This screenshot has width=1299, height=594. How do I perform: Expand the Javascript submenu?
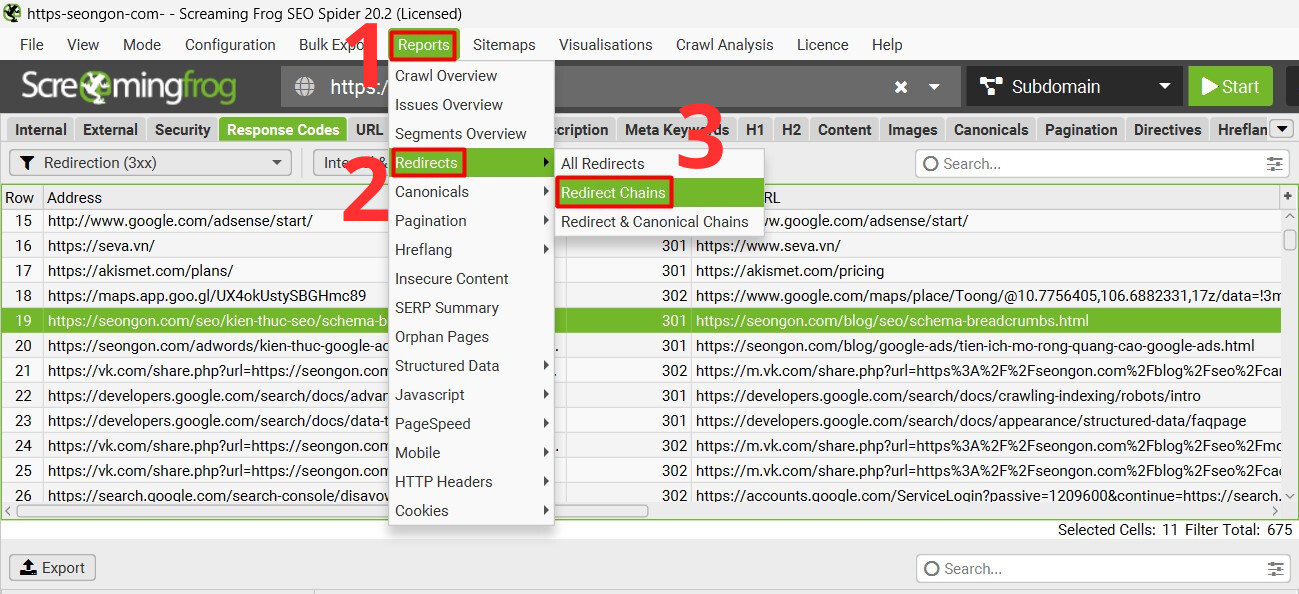tap(471, 395)
